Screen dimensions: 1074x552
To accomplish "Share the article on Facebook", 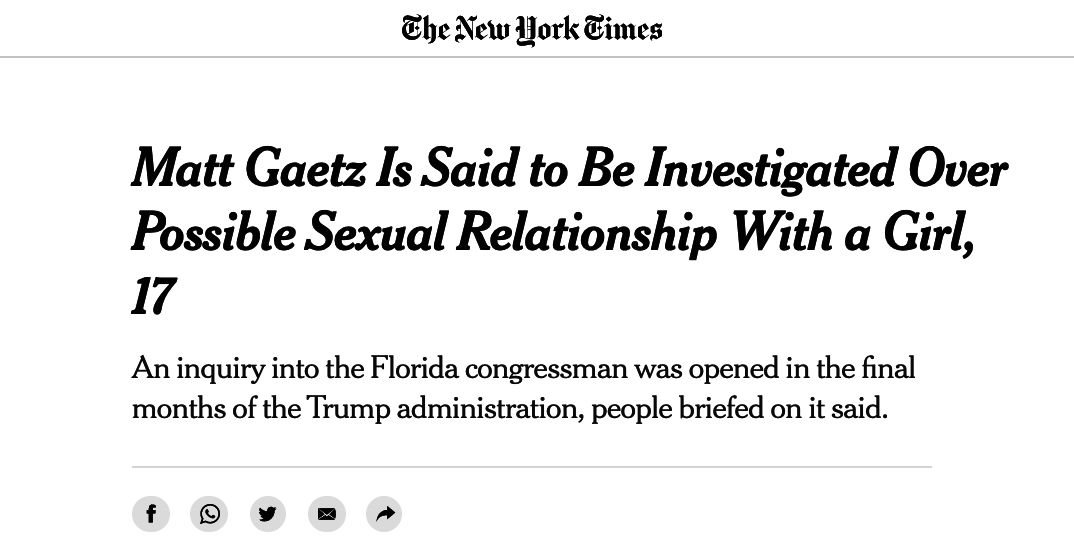I will click(151, 514).
